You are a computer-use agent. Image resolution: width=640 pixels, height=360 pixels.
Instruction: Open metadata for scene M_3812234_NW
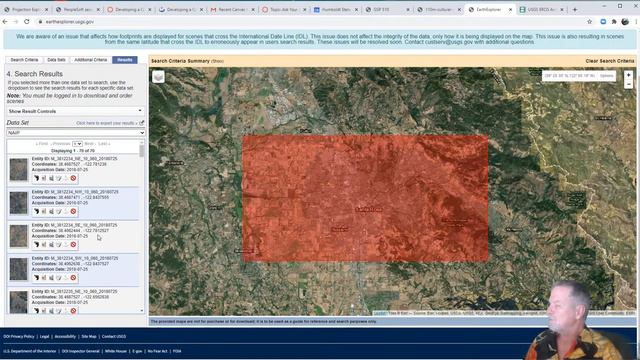point(58,211)
